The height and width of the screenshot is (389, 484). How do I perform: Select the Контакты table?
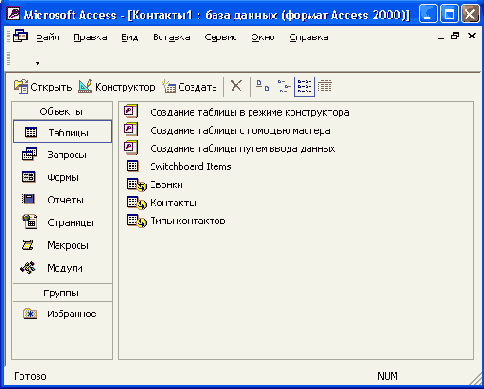click(x=173, y=202)
